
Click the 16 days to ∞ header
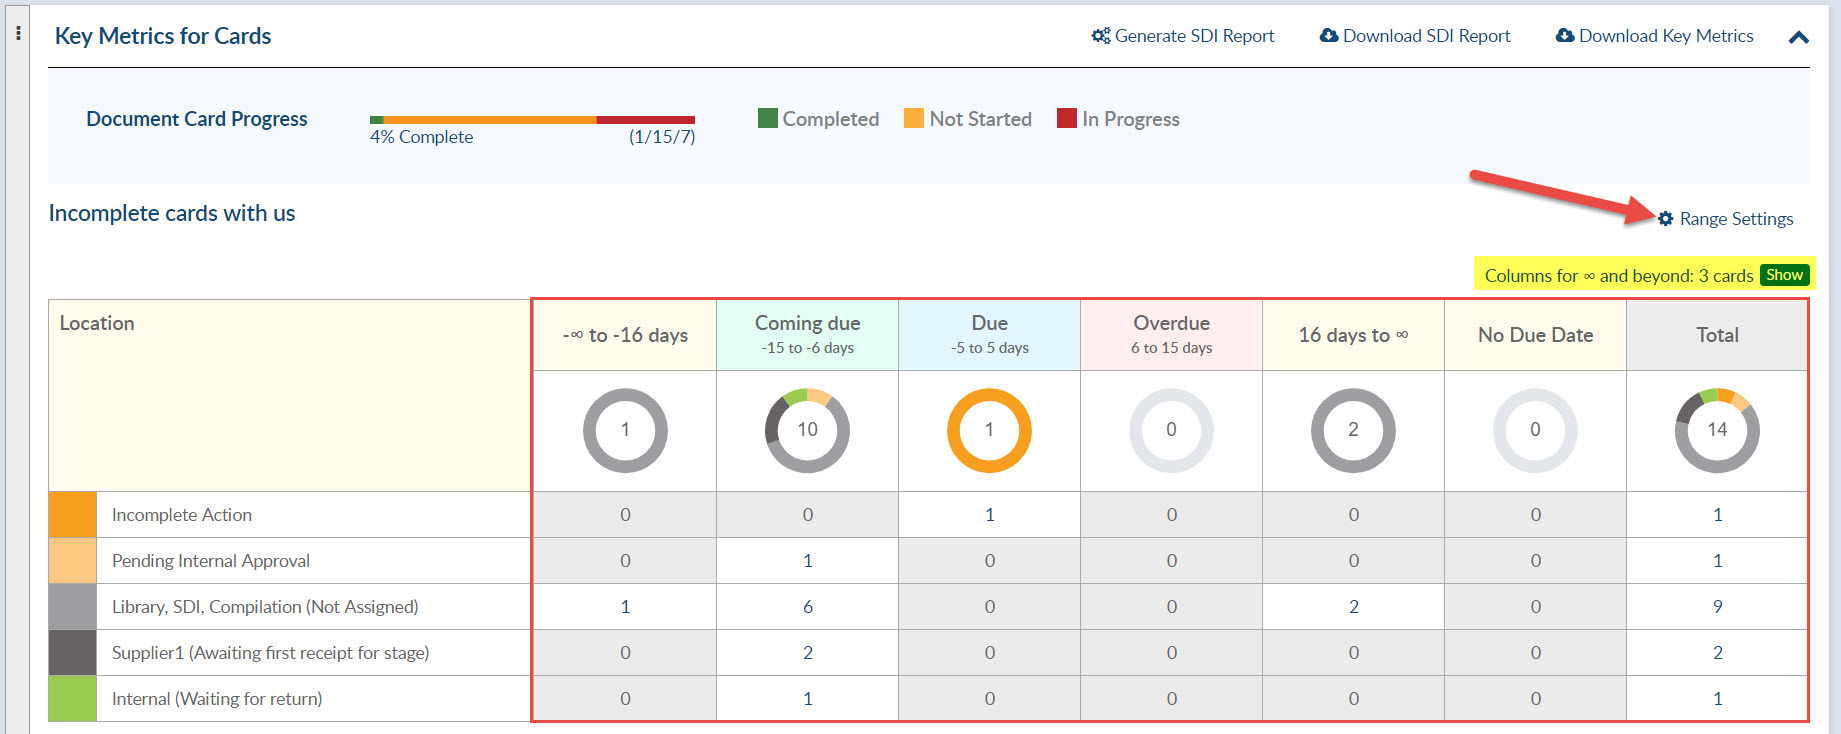point(1353,335)
